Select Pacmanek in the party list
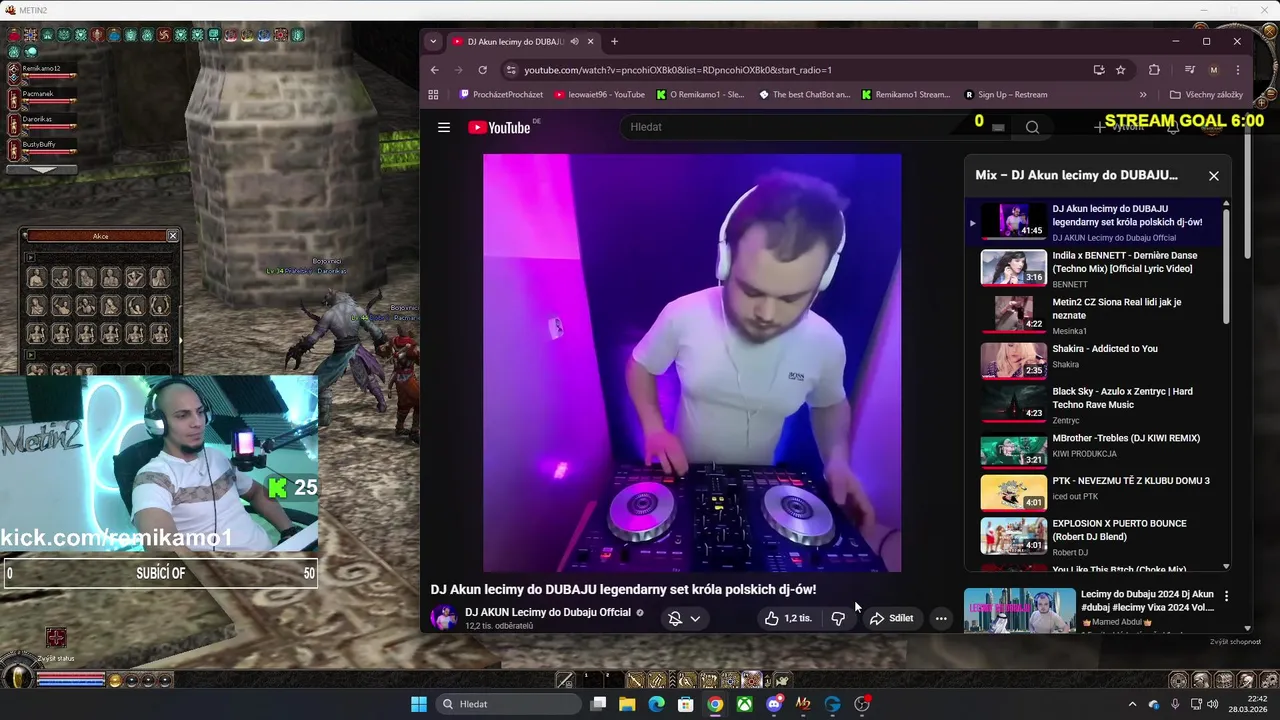1280x720 pixels. tap(42, 99)
